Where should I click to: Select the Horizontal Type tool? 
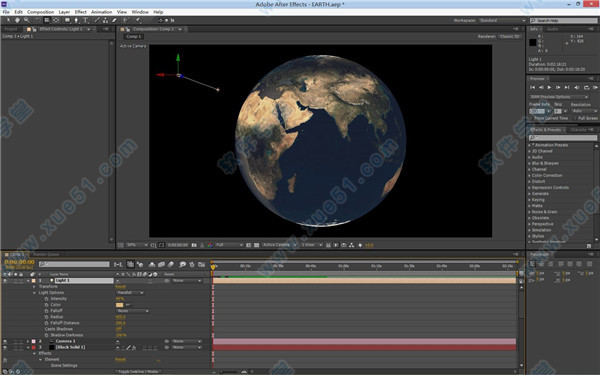(x=85, y=20)
